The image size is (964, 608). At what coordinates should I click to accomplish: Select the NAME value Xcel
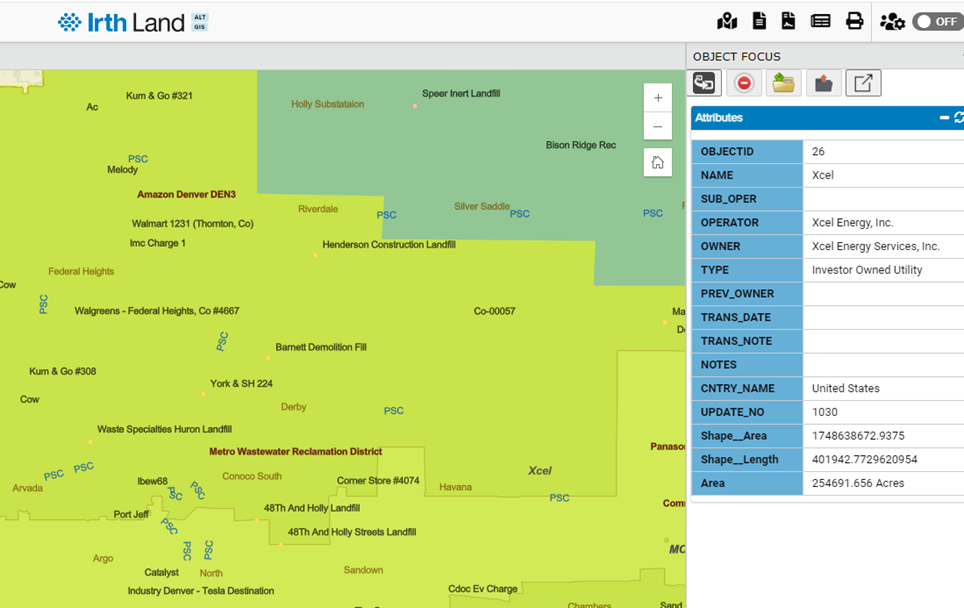[x=823, y=175]
